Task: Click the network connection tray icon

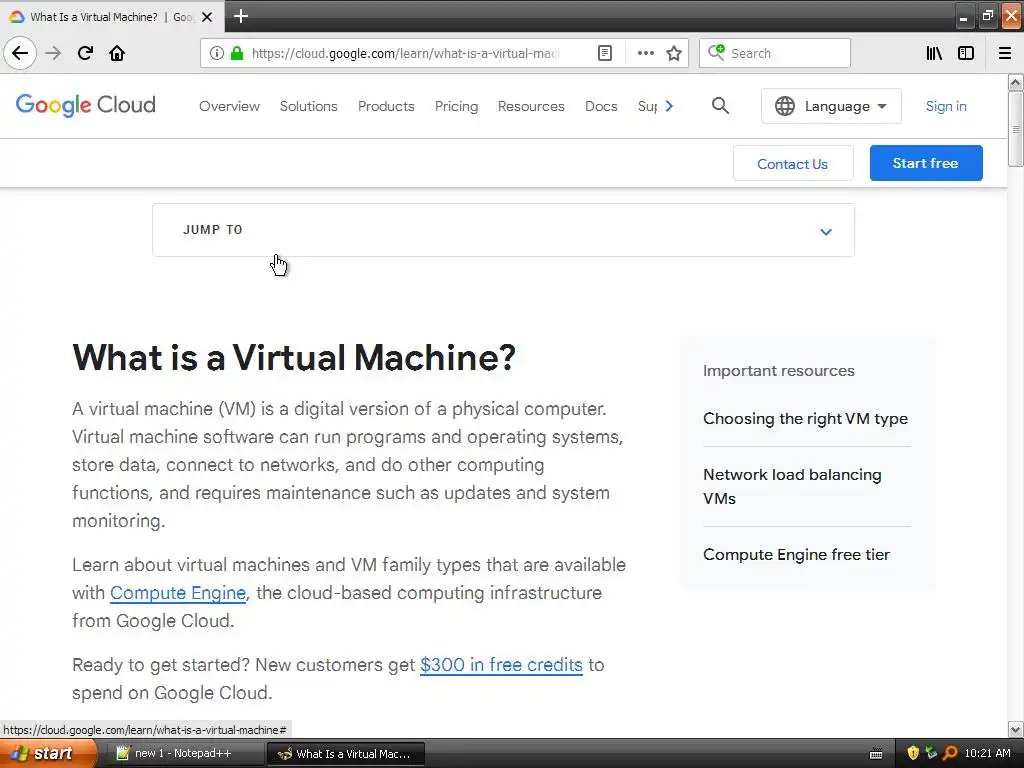Action: (931, 754)
